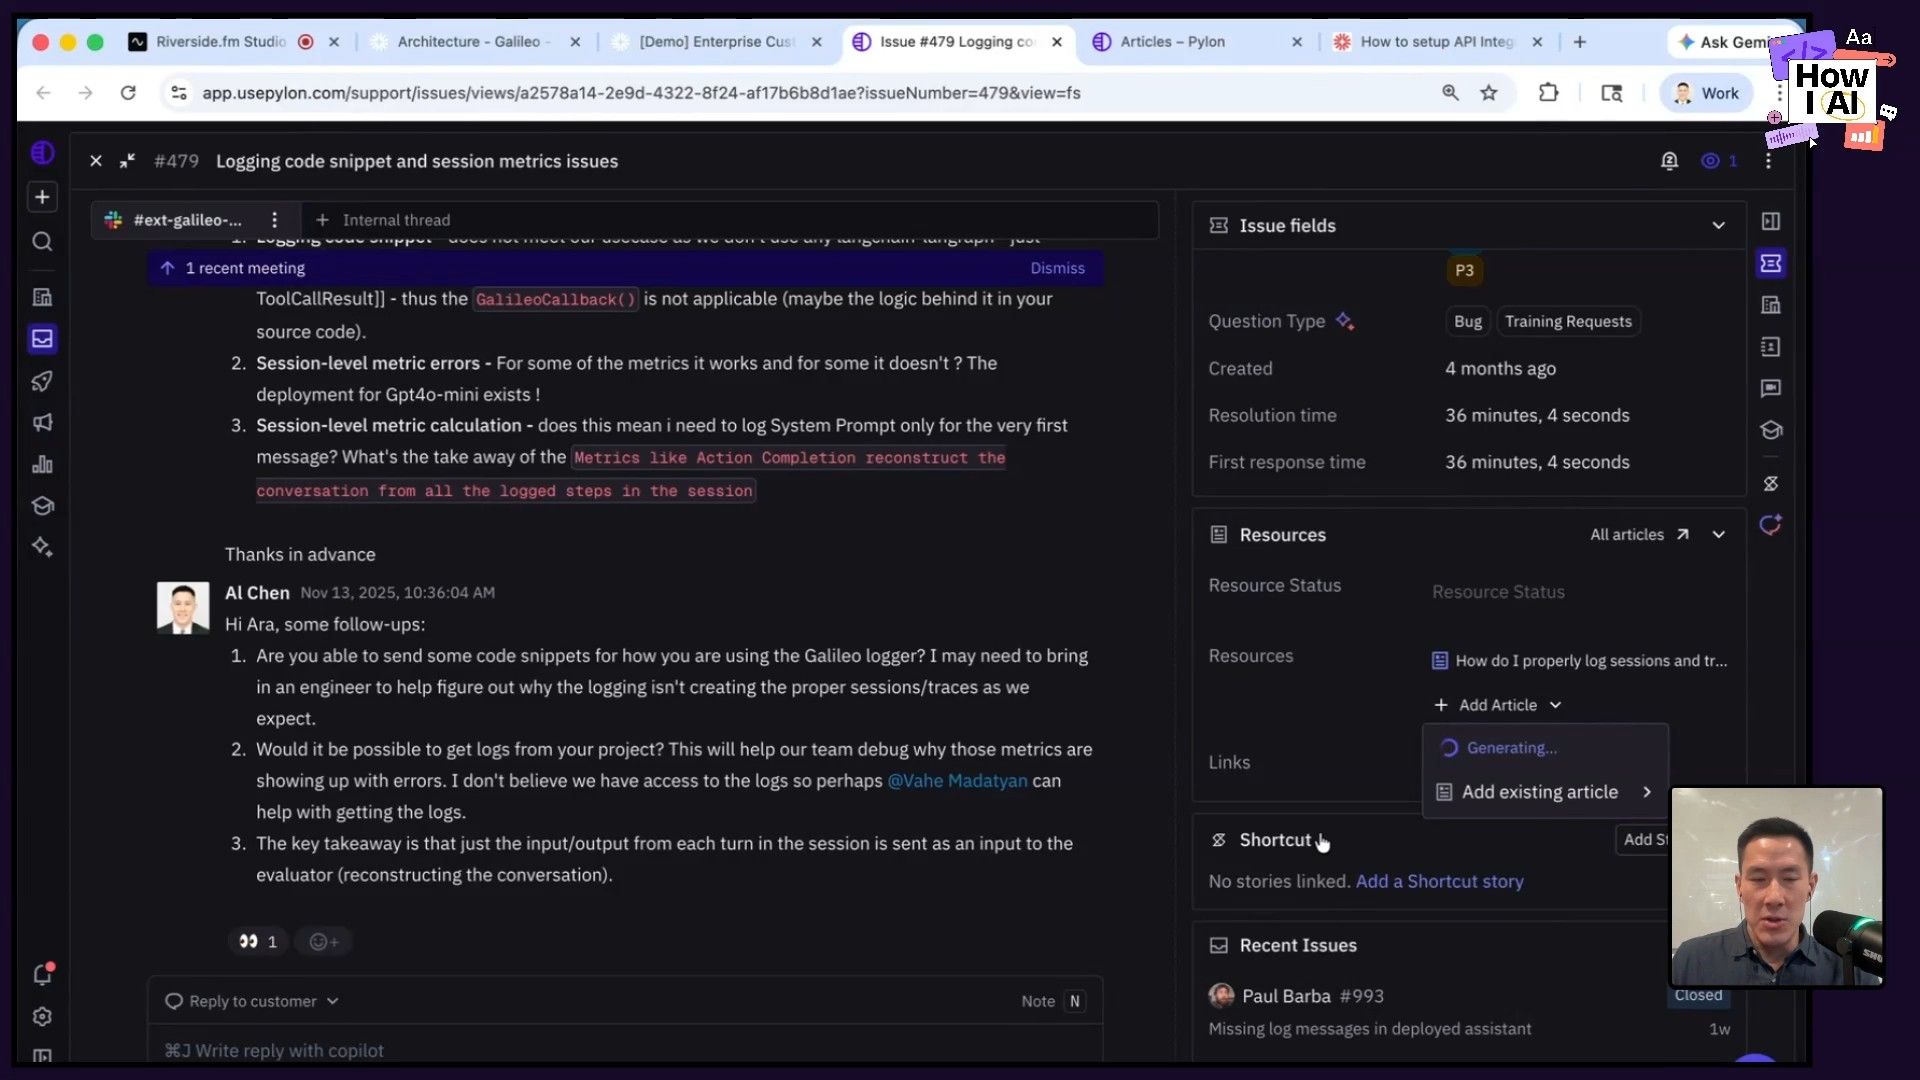Open the rocket icon in sidebar

point(42,381)
